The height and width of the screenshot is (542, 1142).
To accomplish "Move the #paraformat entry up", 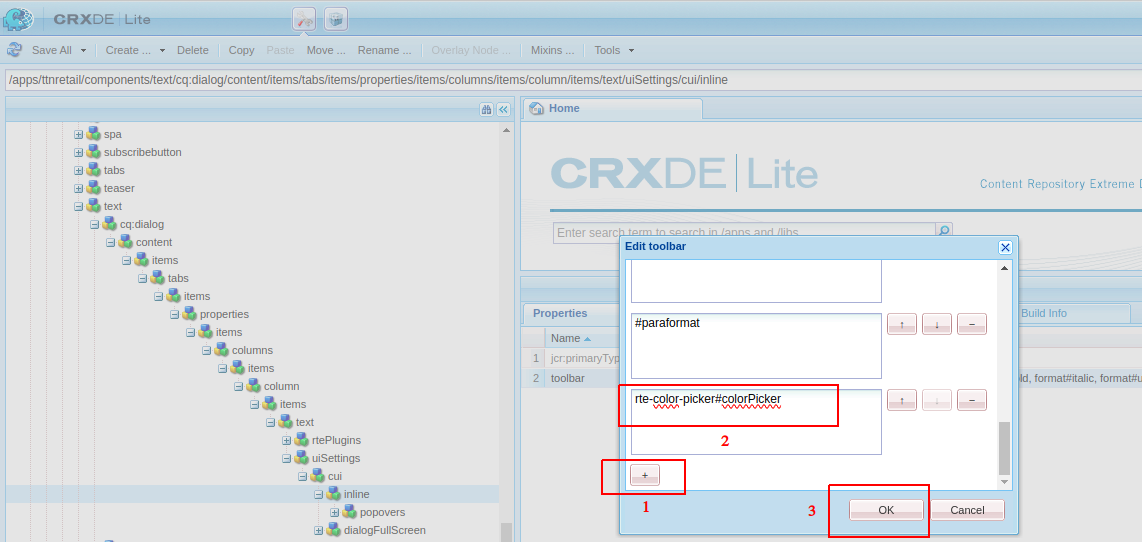I will 902,324.
